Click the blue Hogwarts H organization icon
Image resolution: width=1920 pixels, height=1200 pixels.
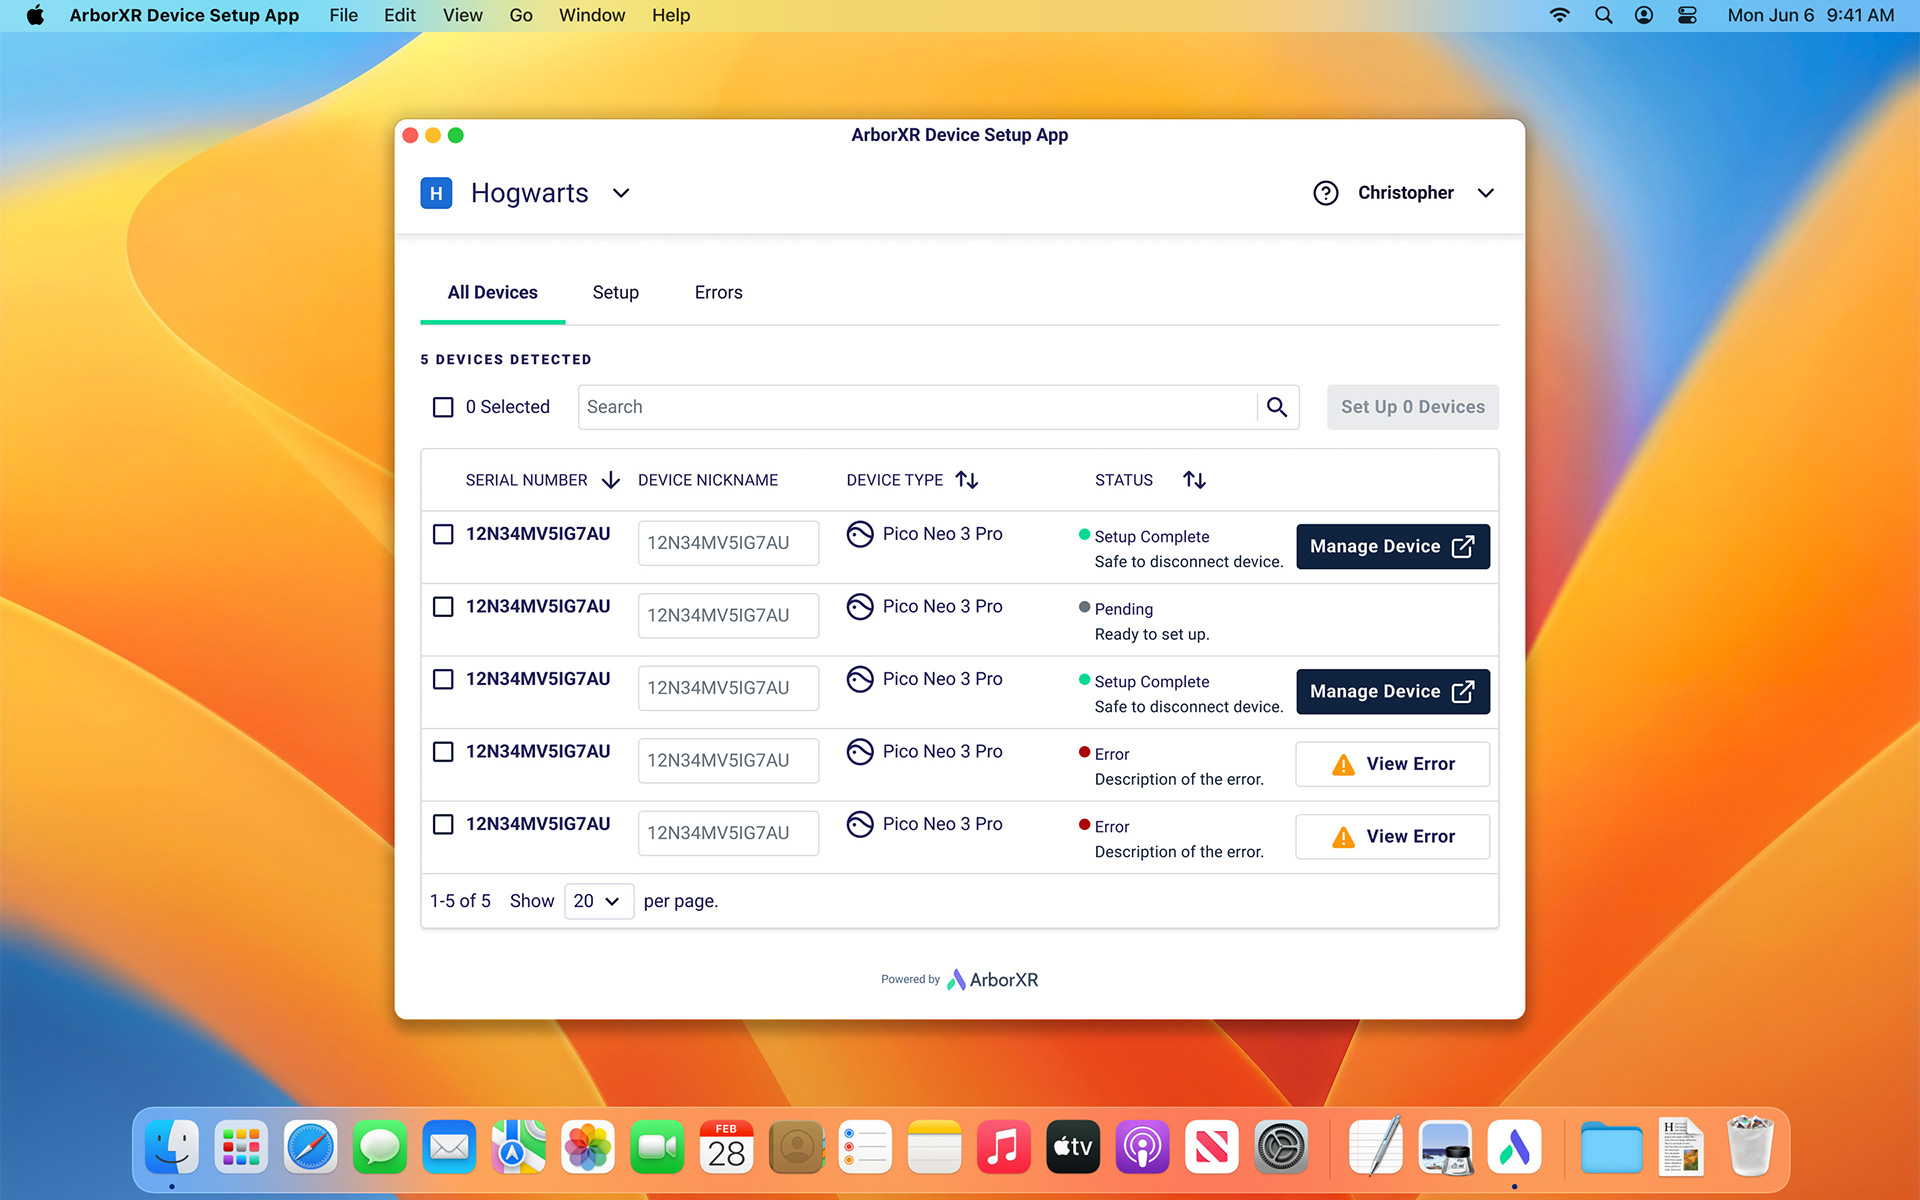pyautogui.click(x=436, y=193)
